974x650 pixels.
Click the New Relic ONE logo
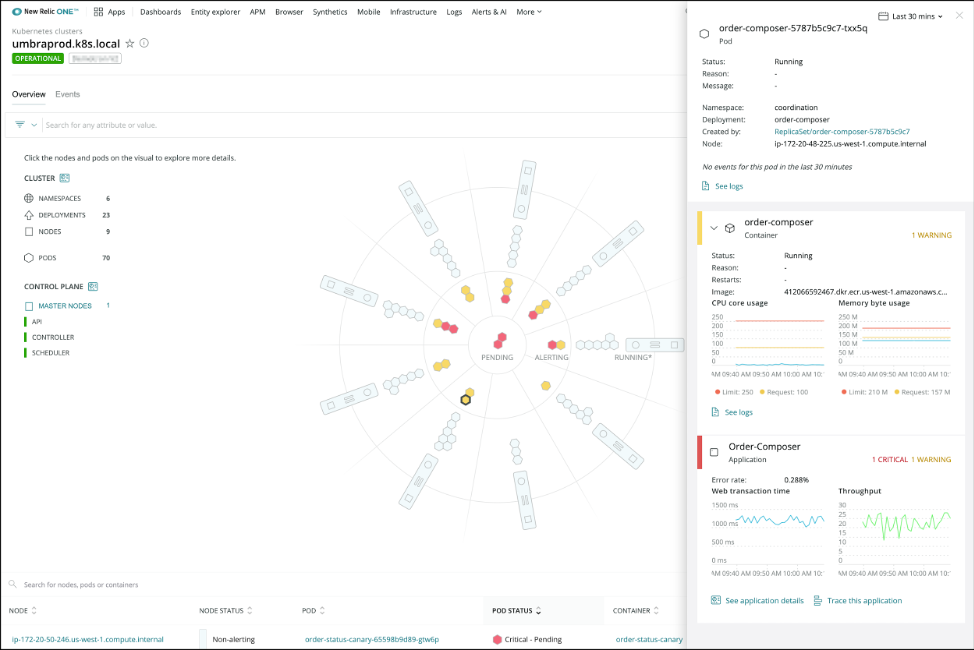[x=45, y=12]
